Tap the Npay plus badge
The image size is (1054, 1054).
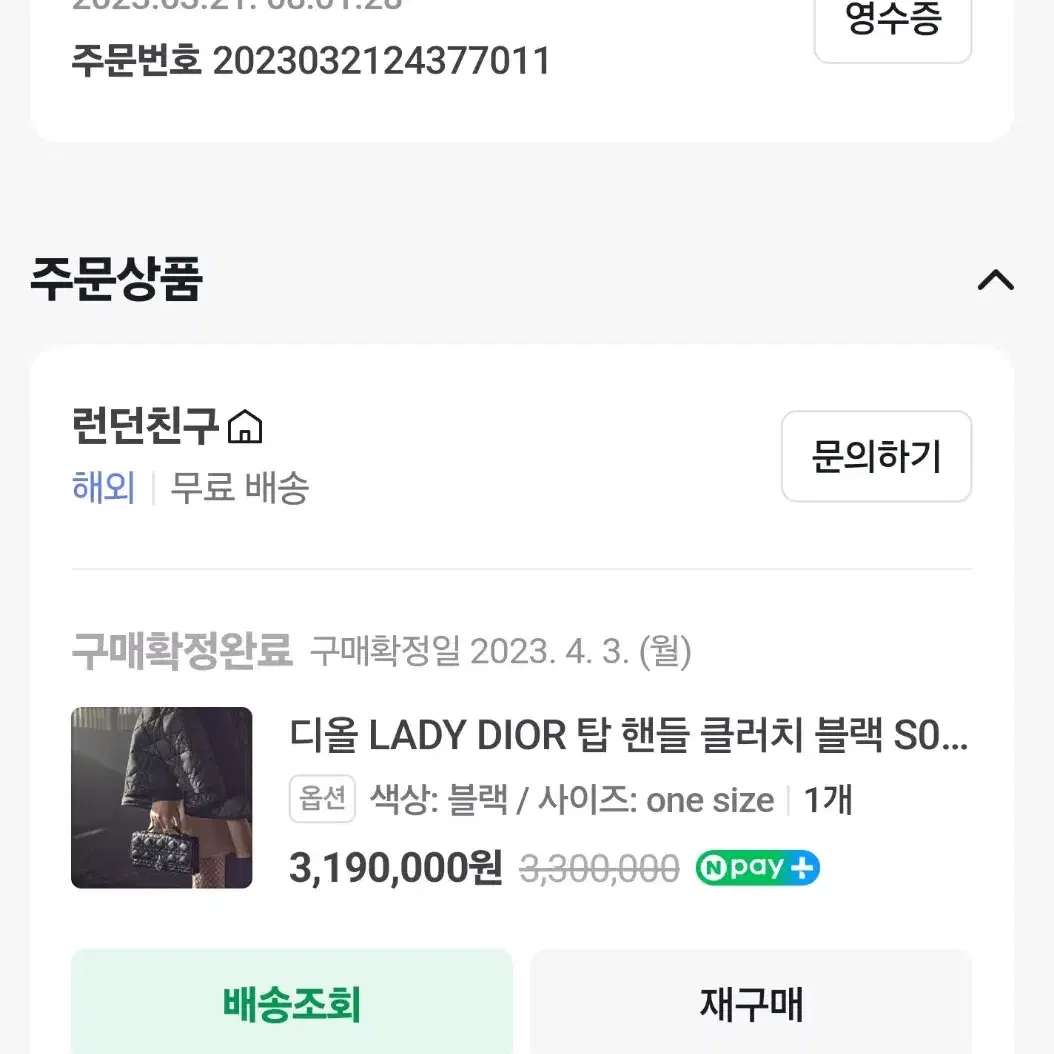[758, 868]
